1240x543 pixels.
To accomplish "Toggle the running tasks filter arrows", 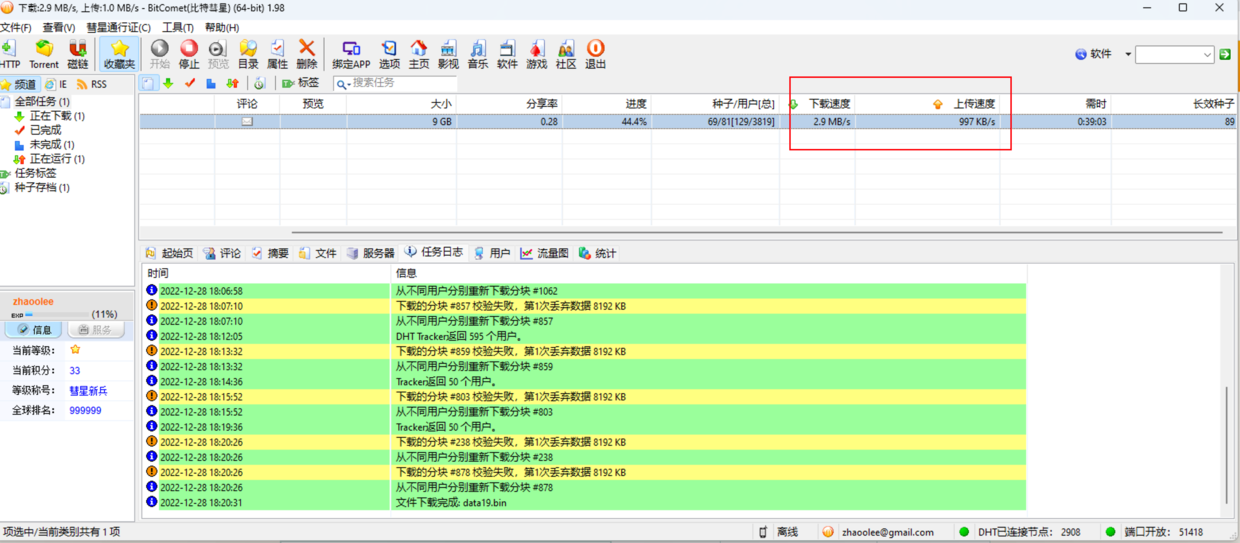I will pos(232,83).
